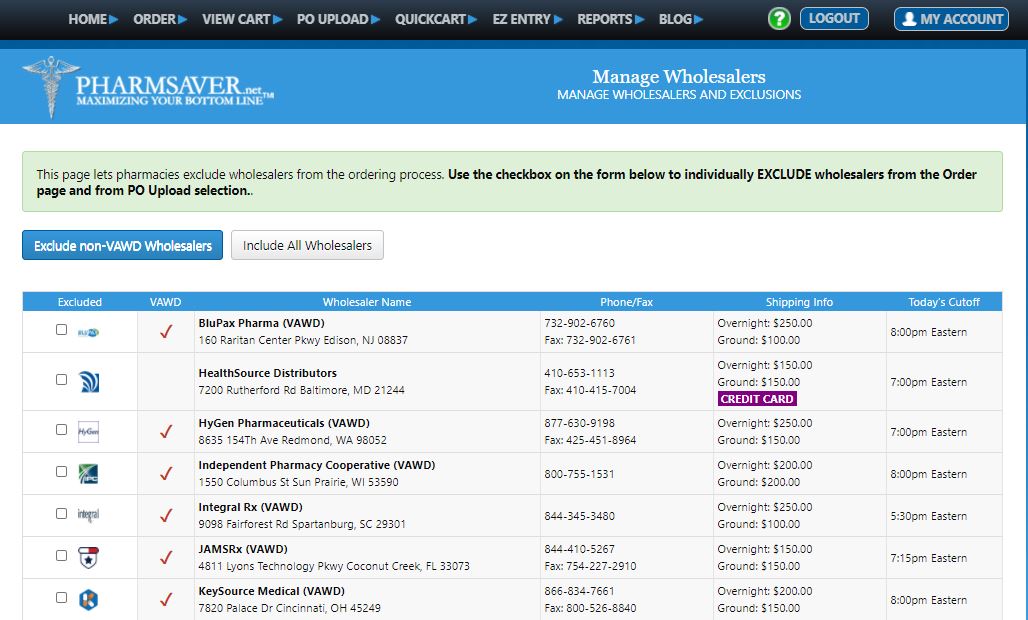Click the VAWD checkmark for BluPax Pharma

[166, 332]
